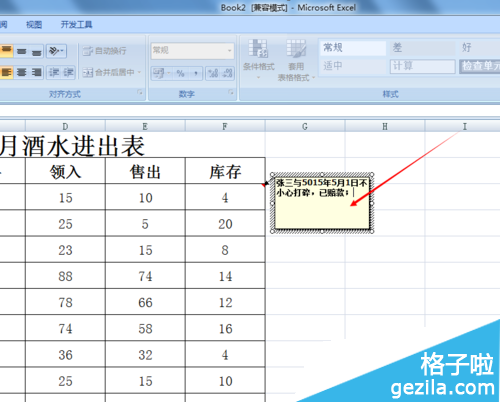Open 条件格式 conditional formatting

pos(259,59)
